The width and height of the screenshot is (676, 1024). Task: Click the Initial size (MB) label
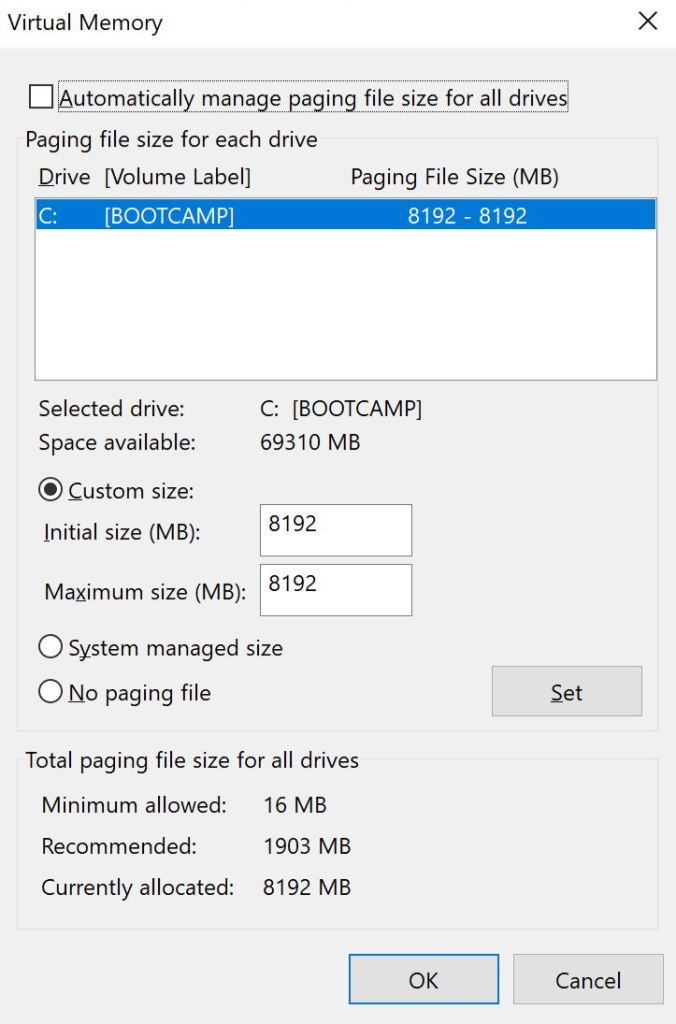122,533
